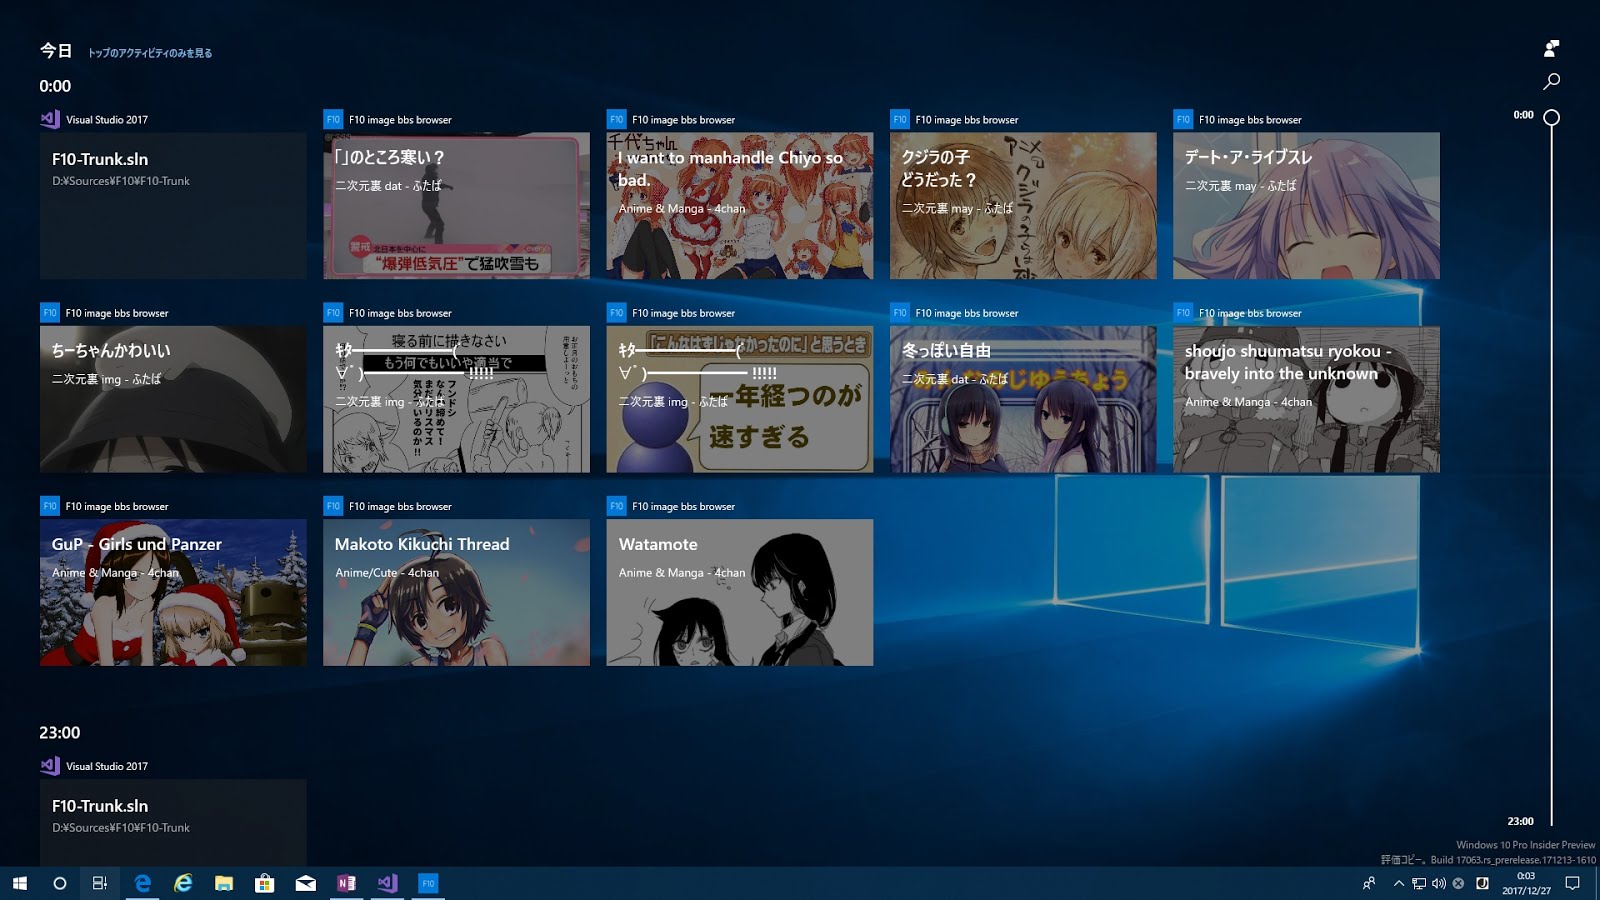Viewport: 1600px width, 900px height.
Task: Open the clock showing 0:03 2017/12/27
Action: 1526,883
